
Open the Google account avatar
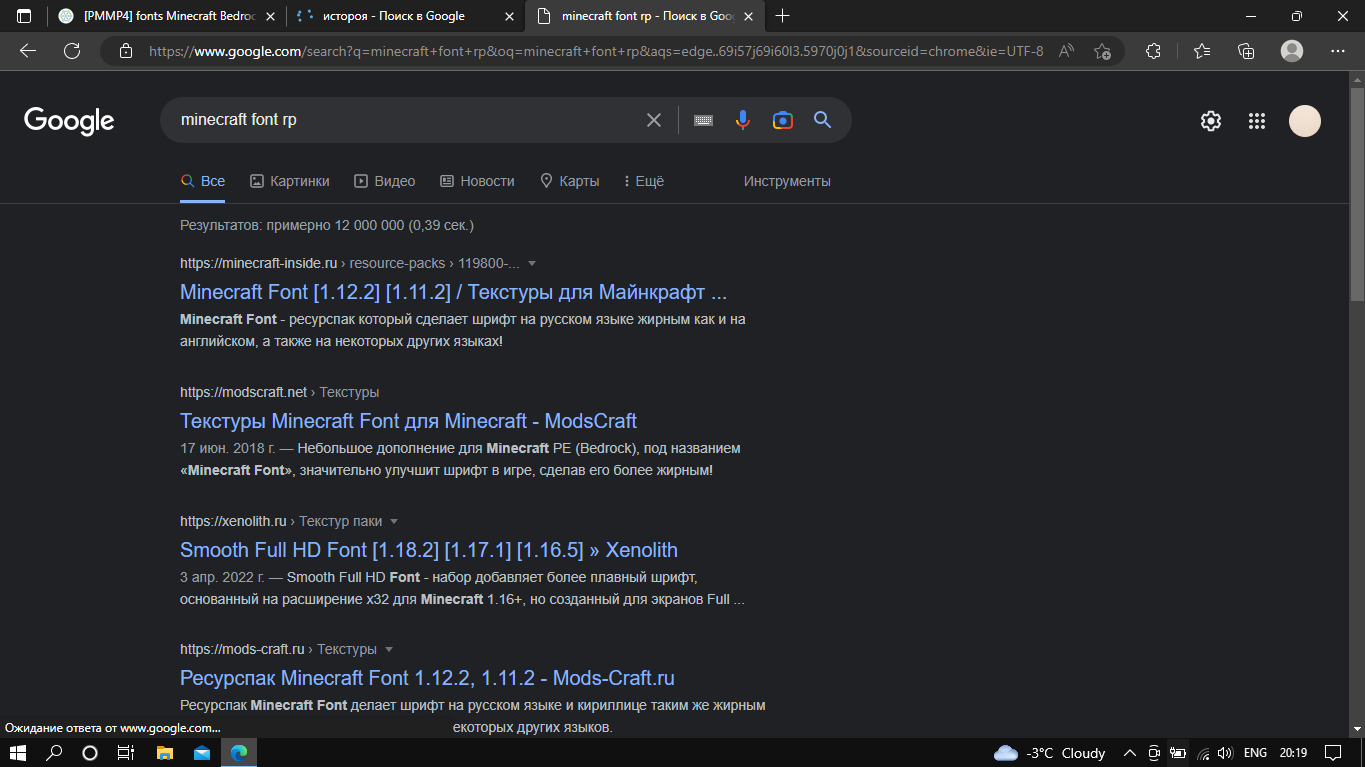(1305, 121)
